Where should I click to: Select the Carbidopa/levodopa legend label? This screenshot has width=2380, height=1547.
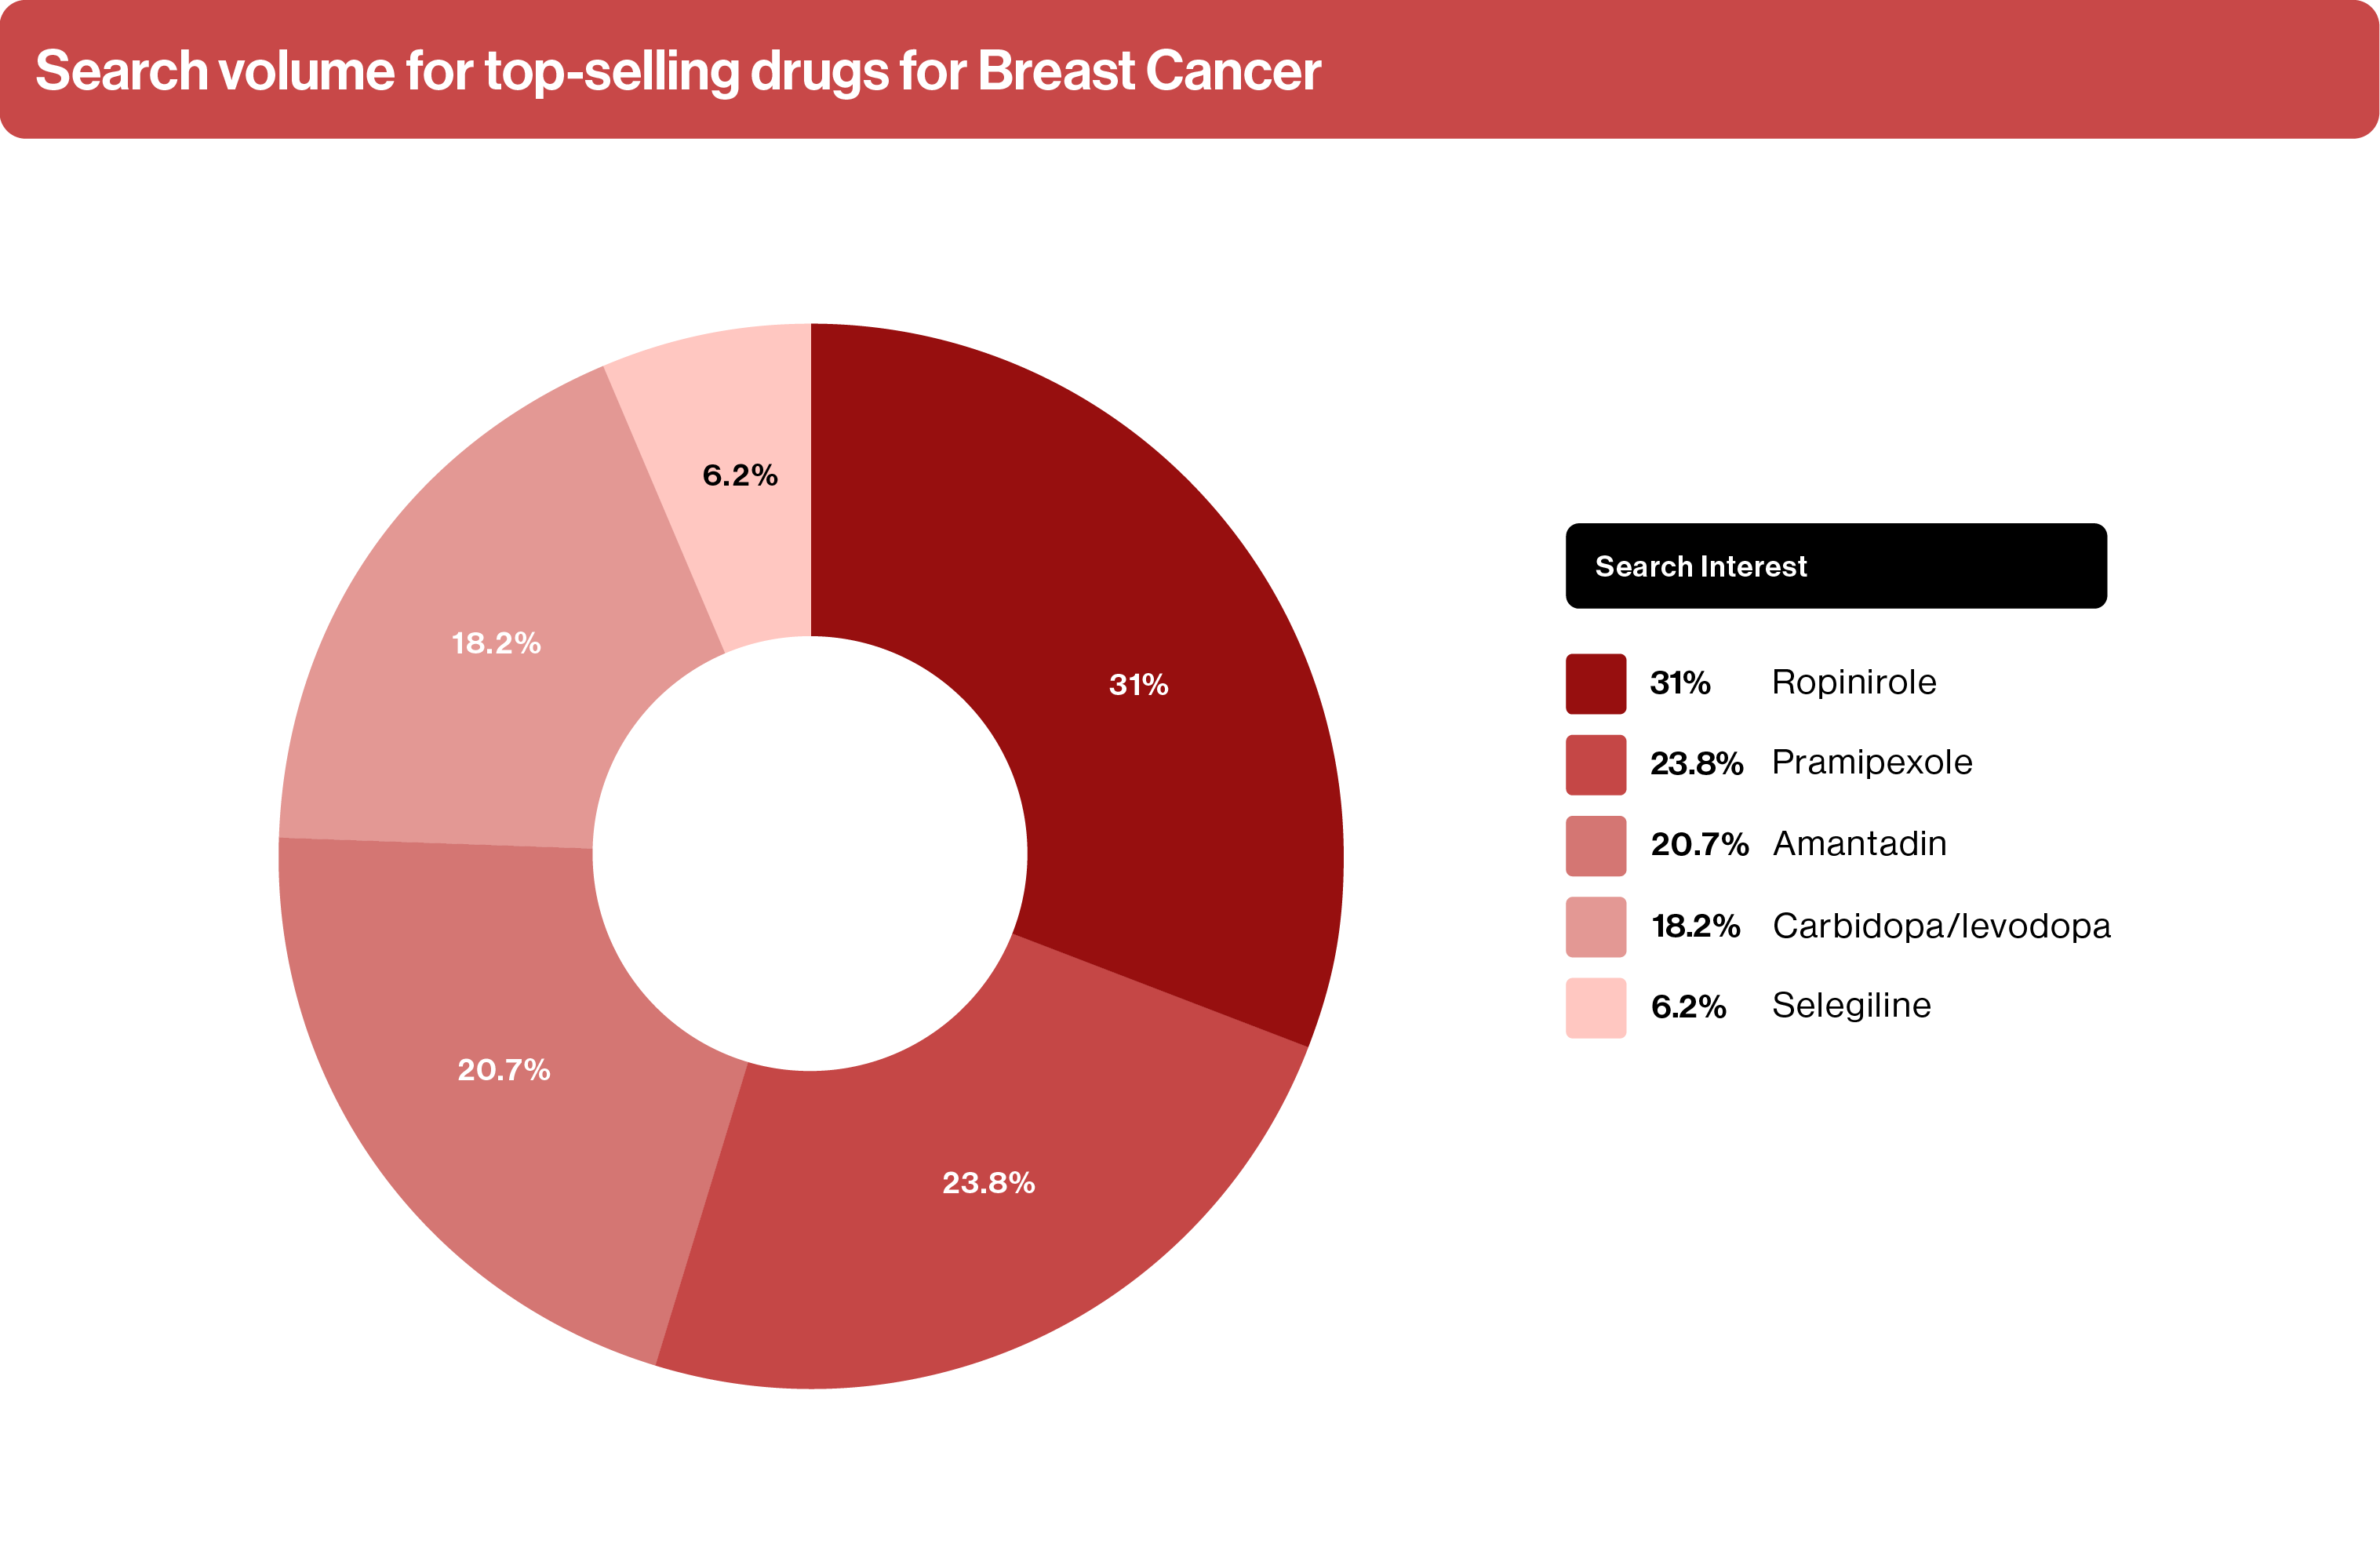tap(1941, 926)
